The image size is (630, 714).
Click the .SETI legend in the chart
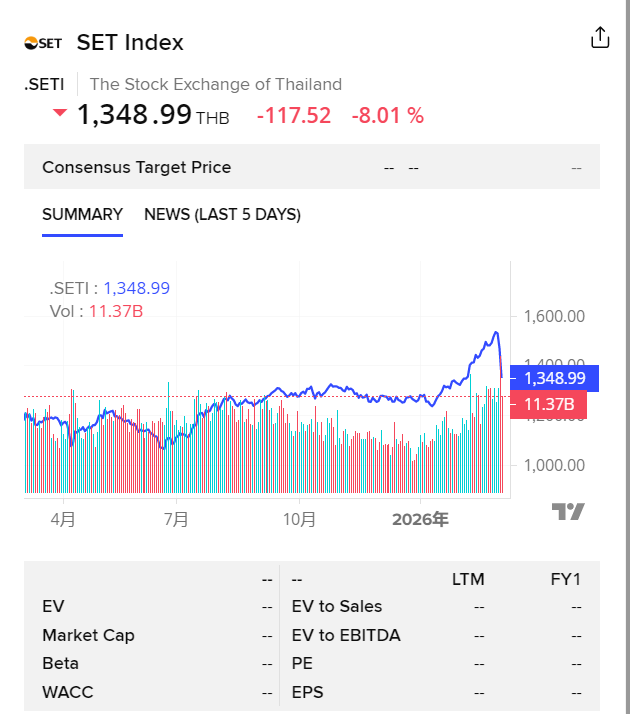tap(110, 288)
